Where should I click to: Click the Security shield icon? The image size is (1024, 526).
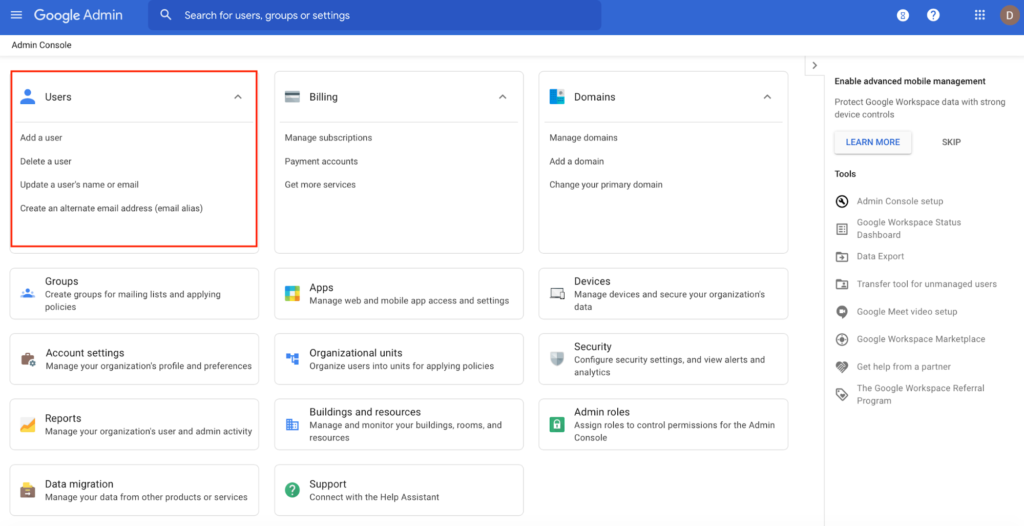pyautogui.click(x=556, y=359)
